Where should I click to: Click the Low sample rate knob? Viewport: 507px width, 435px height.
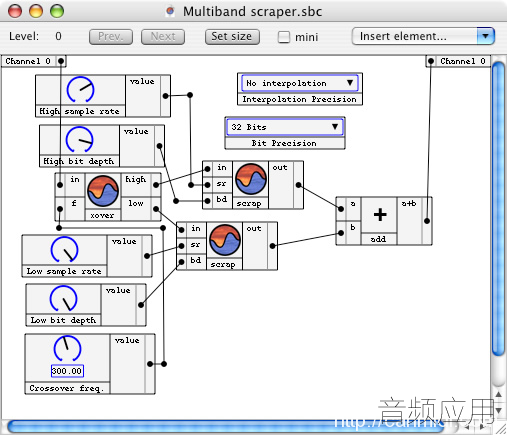tap(65, 249)
